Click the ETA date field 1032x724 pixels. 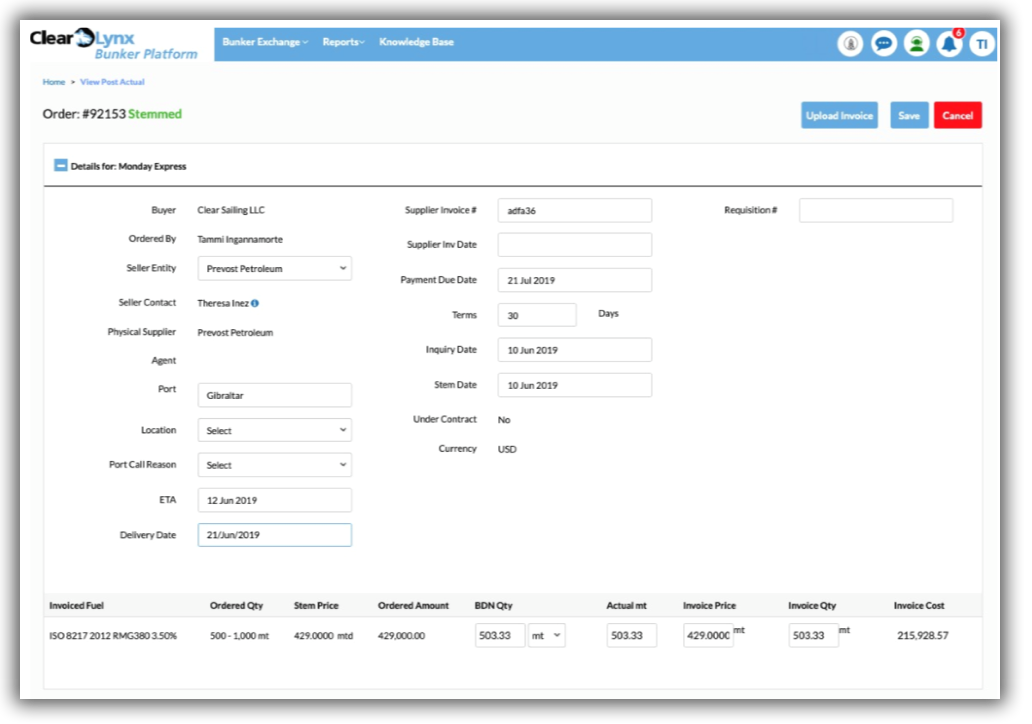point(274,500)
